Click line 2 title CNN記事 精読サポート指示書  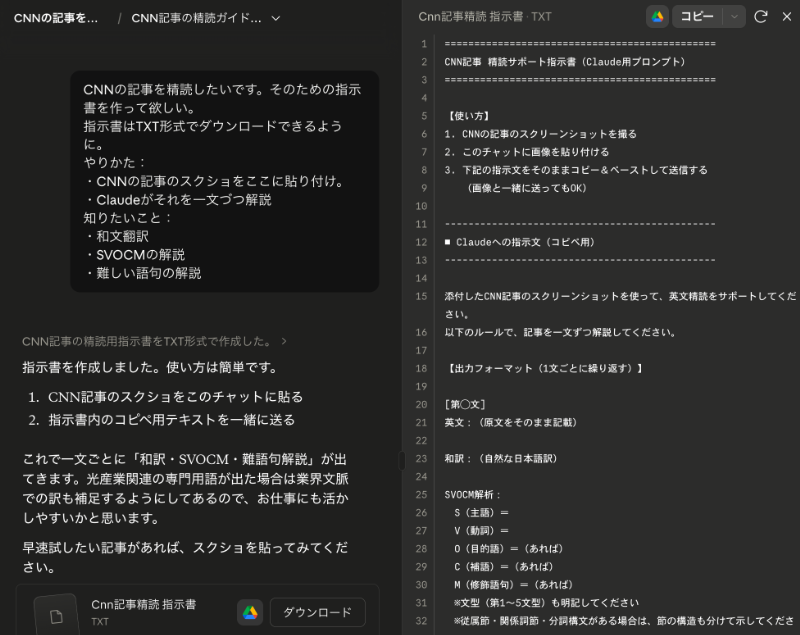(x=565, y=62)
